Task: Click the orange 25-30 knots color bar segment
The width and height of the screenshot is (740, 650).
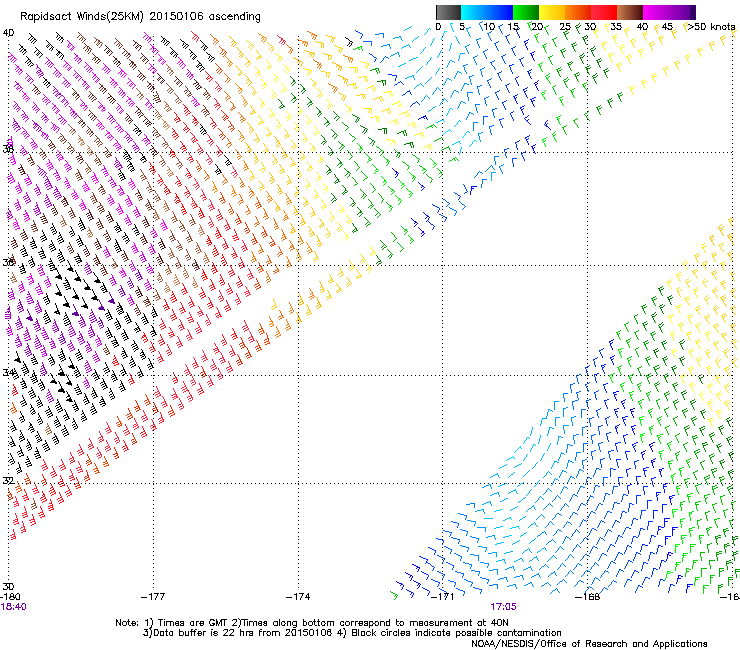Action: click(578, 12)
